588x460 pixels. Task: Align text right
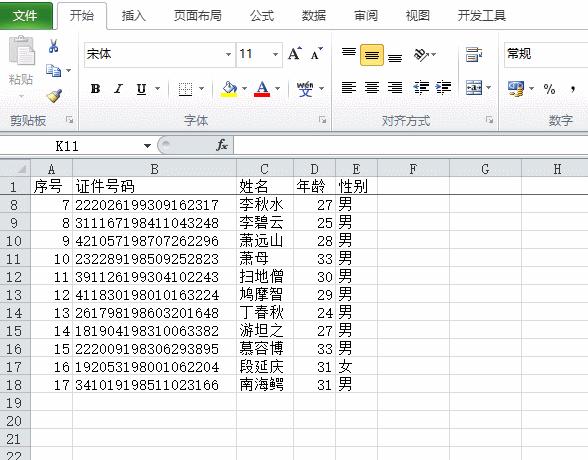[x=395, y=88]
